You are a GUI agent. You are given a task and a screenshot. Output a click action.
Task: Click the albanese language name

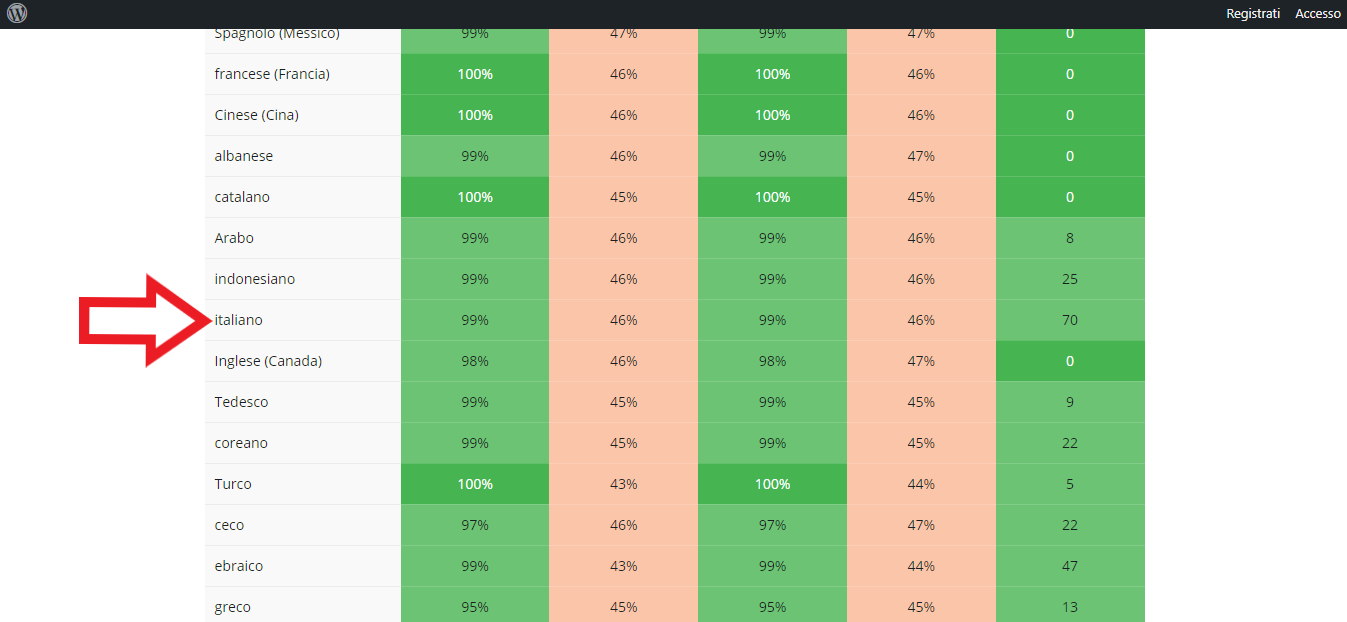click(x=243, y=156)
